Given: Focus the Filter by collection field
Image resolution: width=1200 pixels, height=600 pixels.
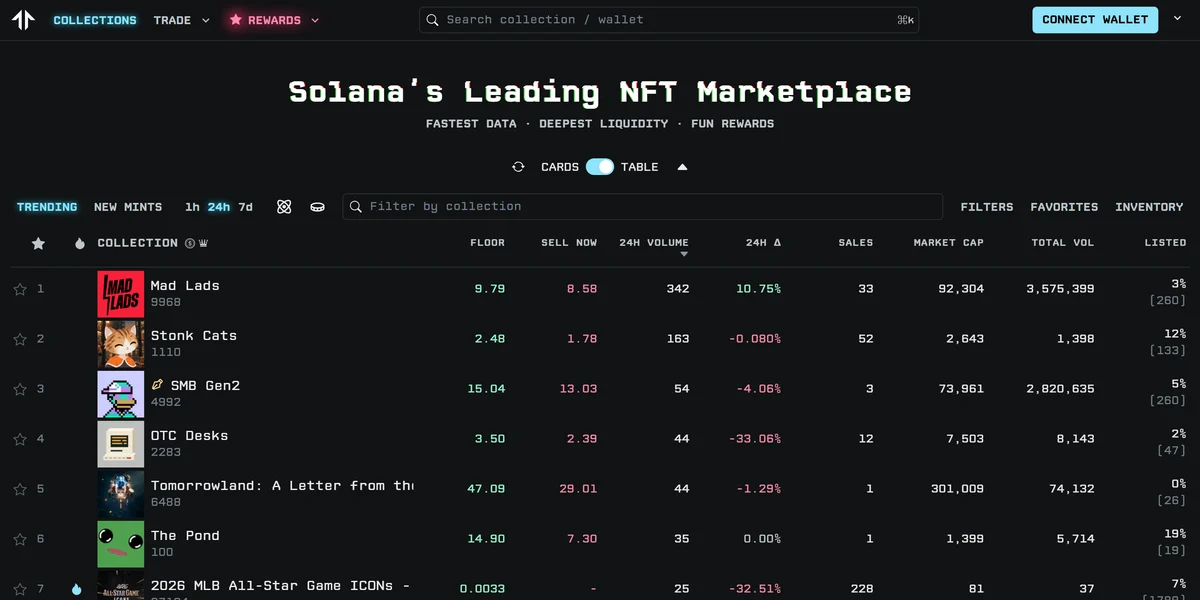Looking at the screenshot, I should pos(642,207).
